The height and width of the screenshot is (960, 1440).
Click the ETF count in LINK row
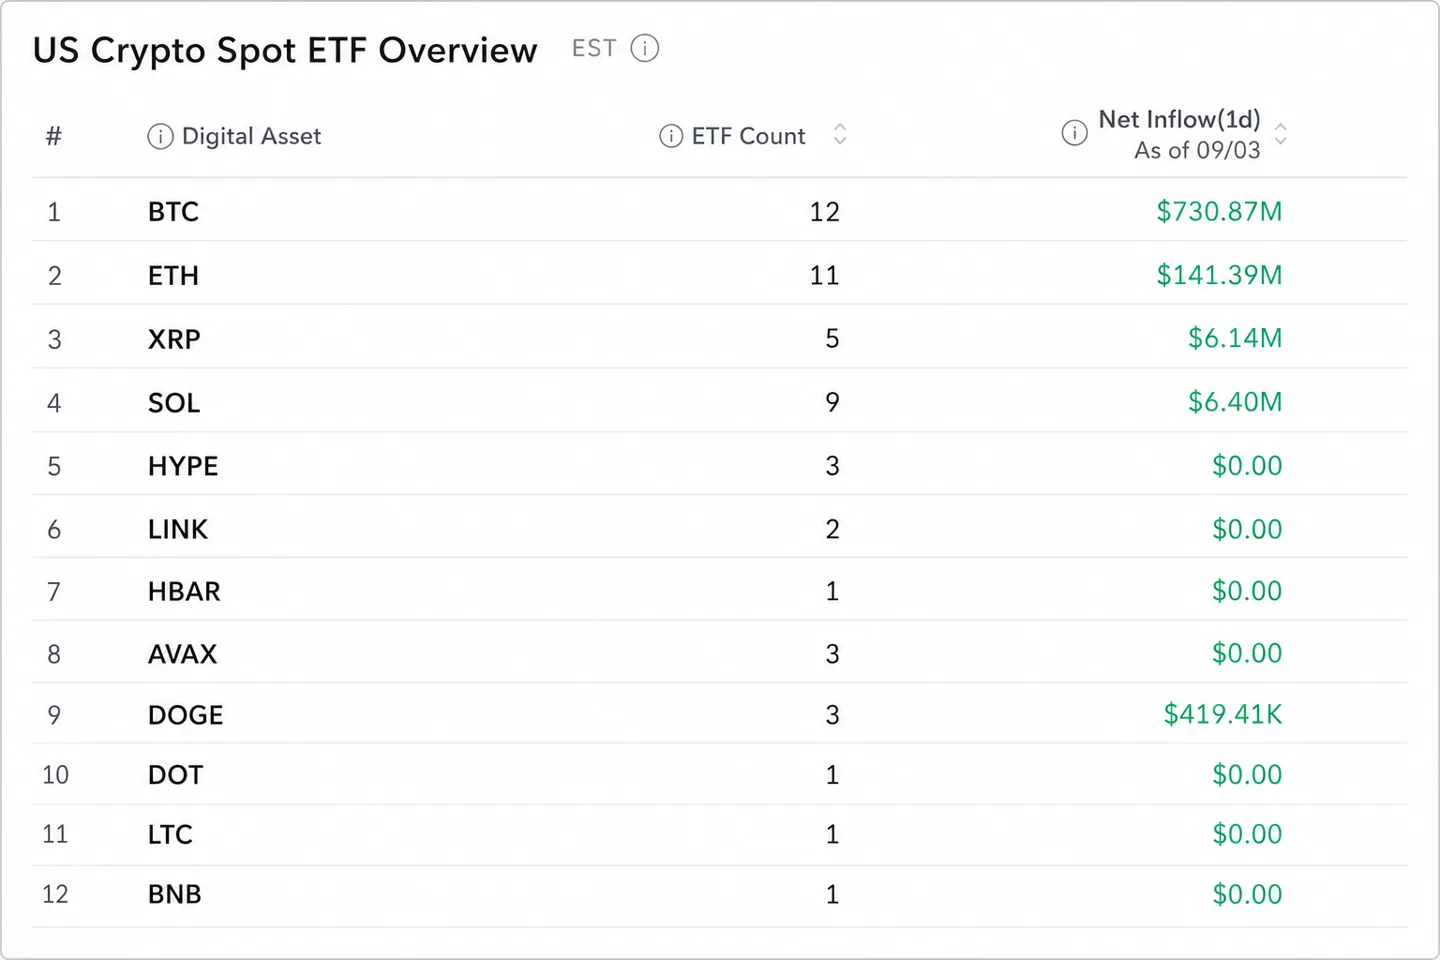click(832, 529)
